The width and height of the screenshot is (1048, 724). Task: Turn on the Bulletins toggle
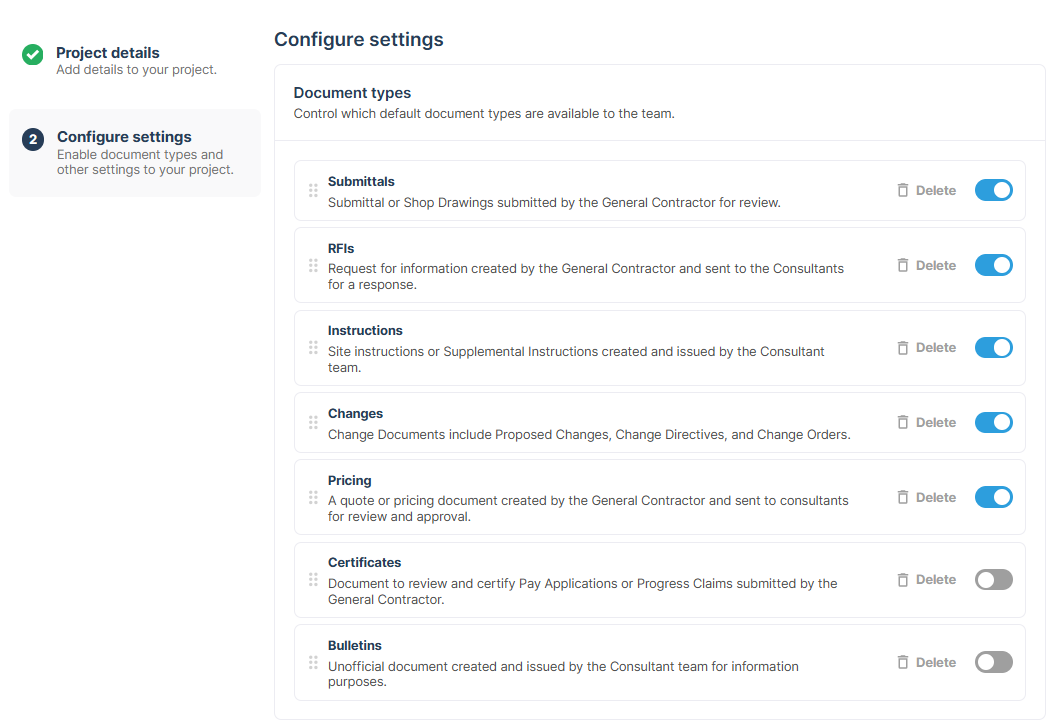(993, 662)
